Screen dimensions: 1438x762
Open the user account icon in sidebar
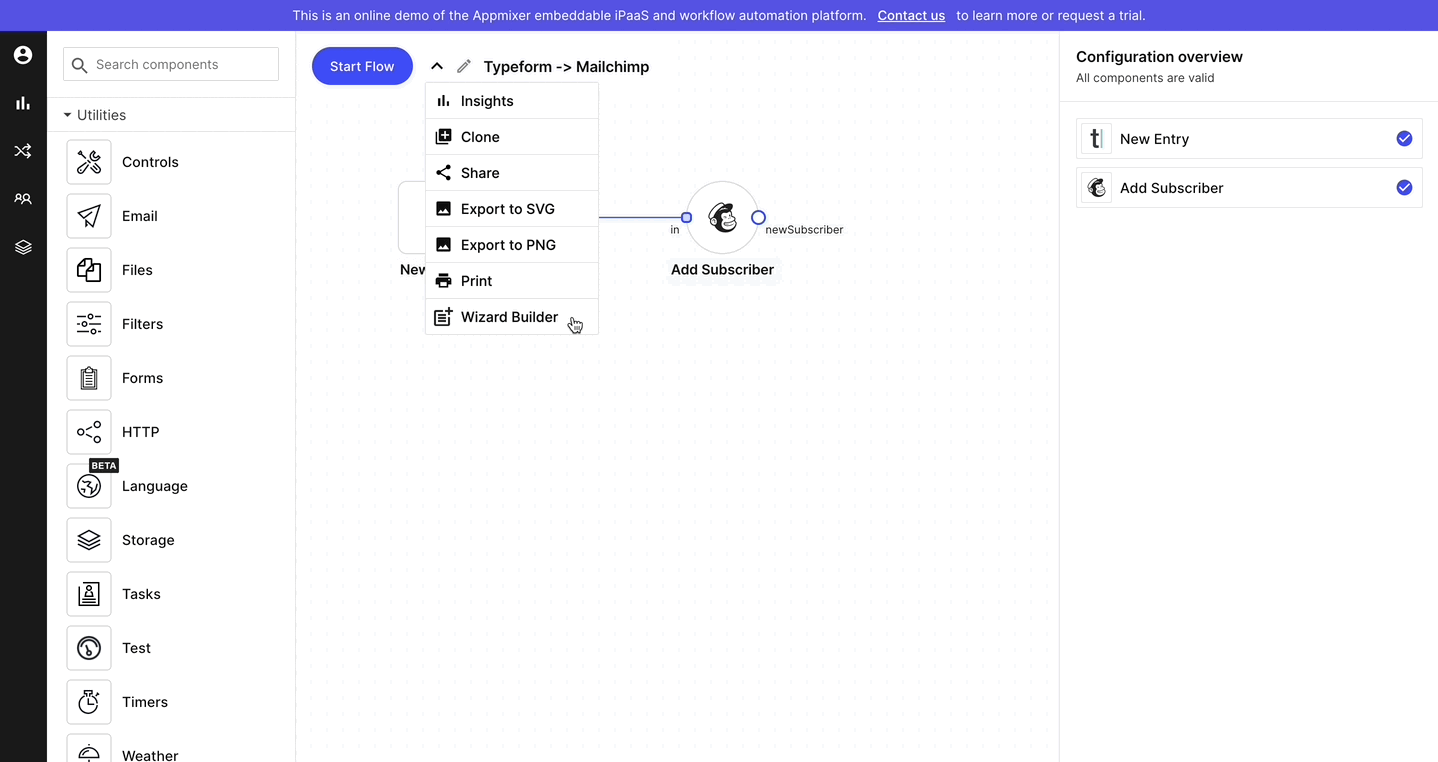click(23, 55)
